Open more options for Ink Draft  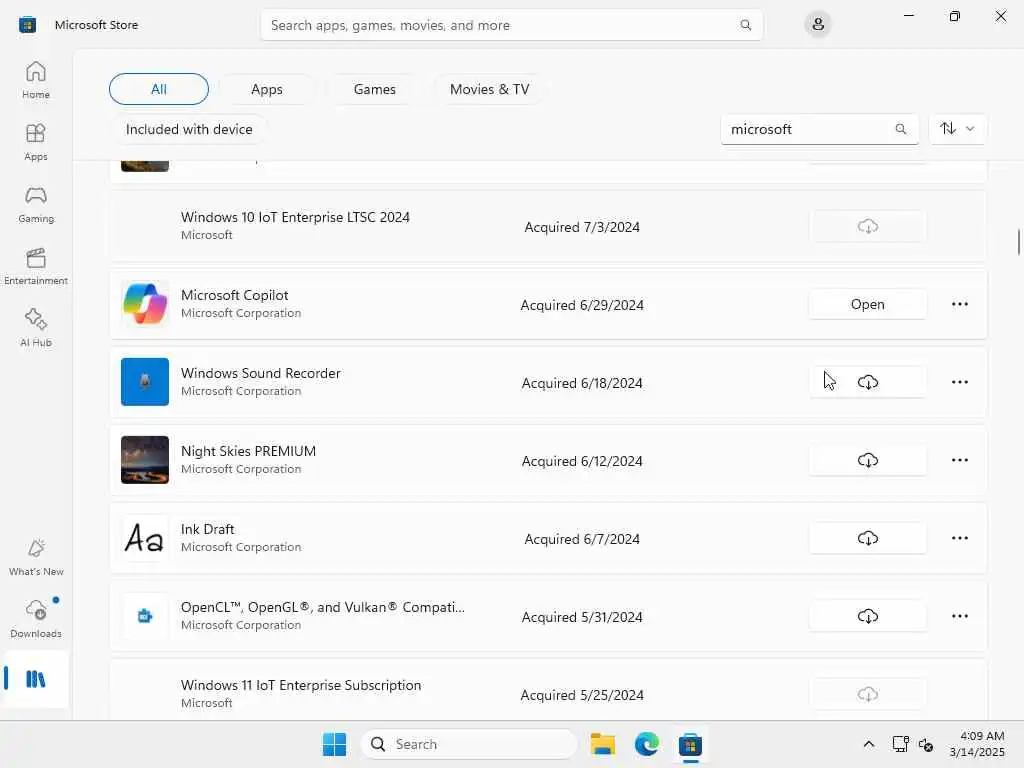pyautogui.click(x=959, y=538)
